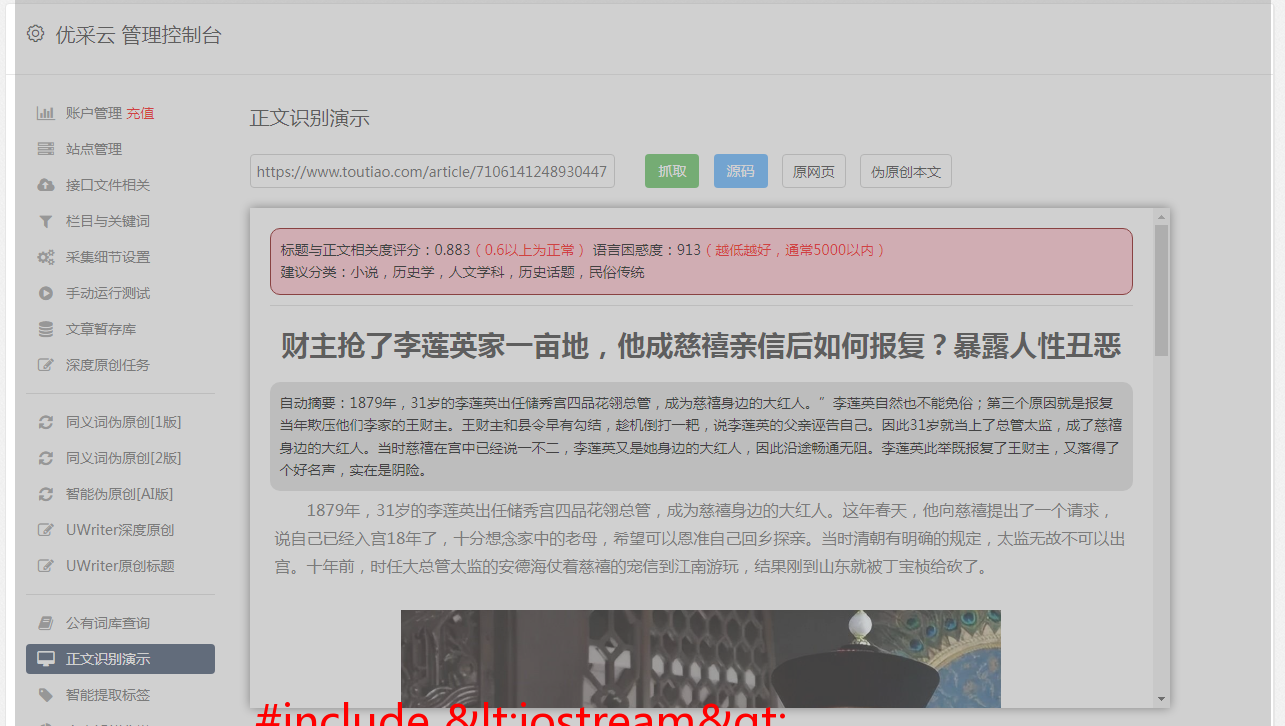Click the book icon for 公有词库查询
The image size is (1285, 726).
[45, 623]
